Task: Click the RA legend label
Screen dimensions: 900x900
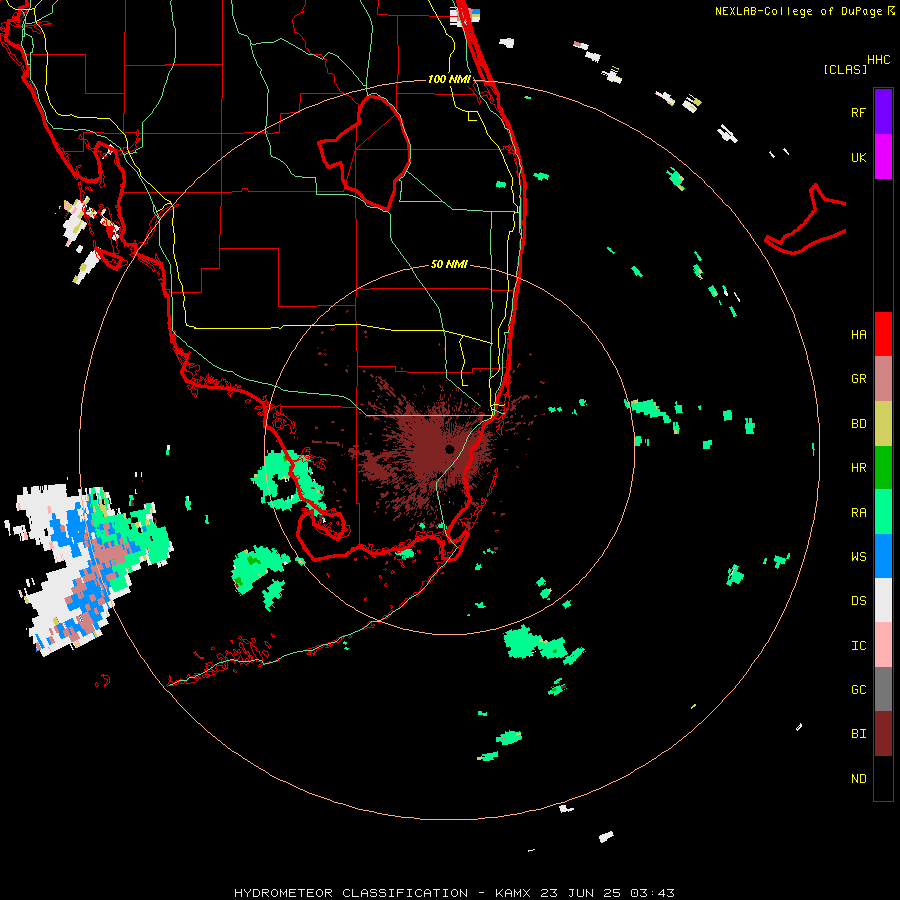Action: [858, 513]
